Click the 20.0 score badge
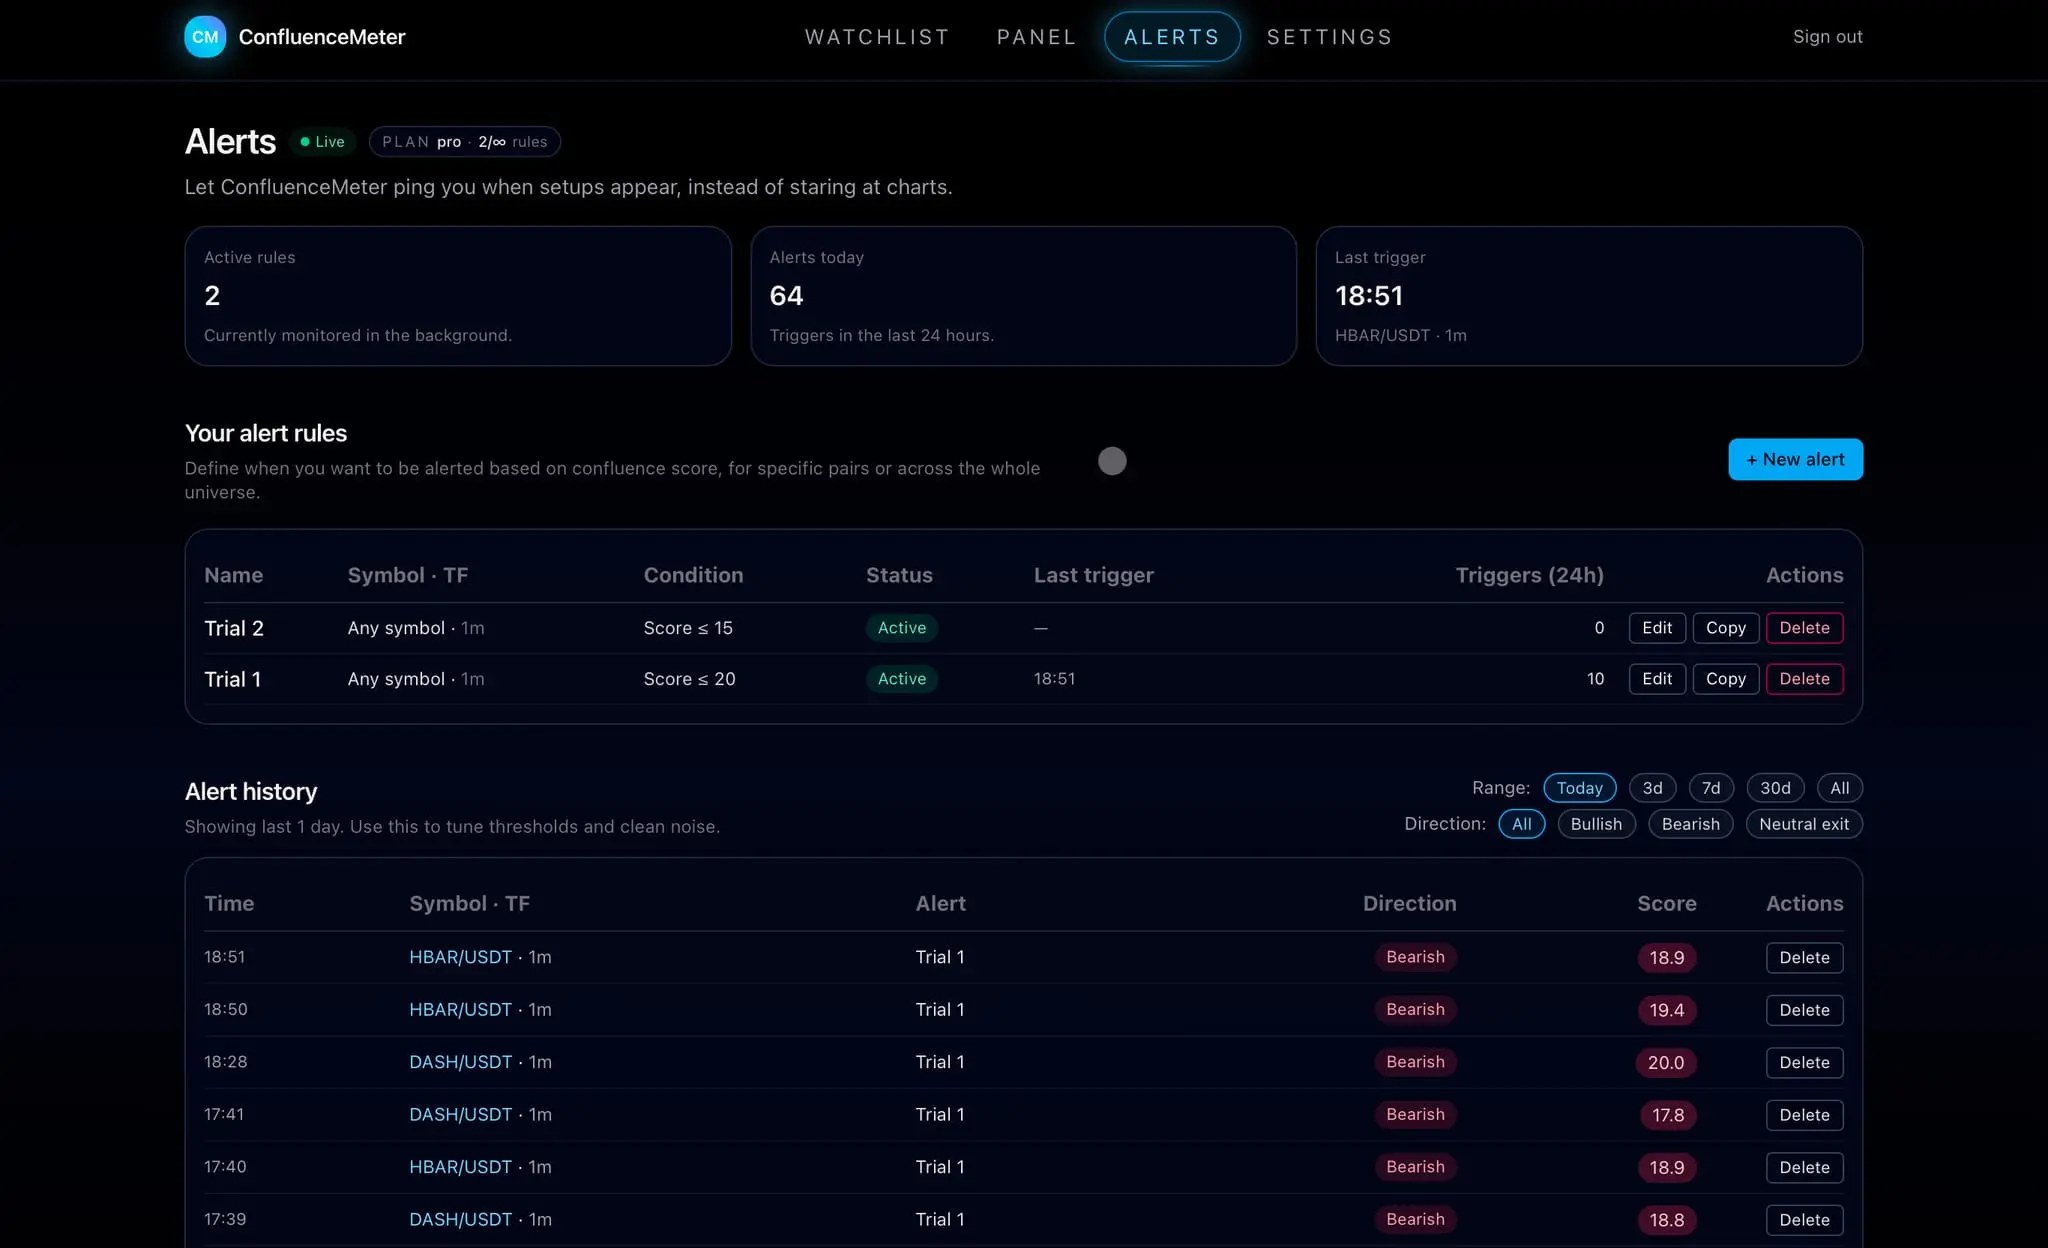 click(1666, 1063)
